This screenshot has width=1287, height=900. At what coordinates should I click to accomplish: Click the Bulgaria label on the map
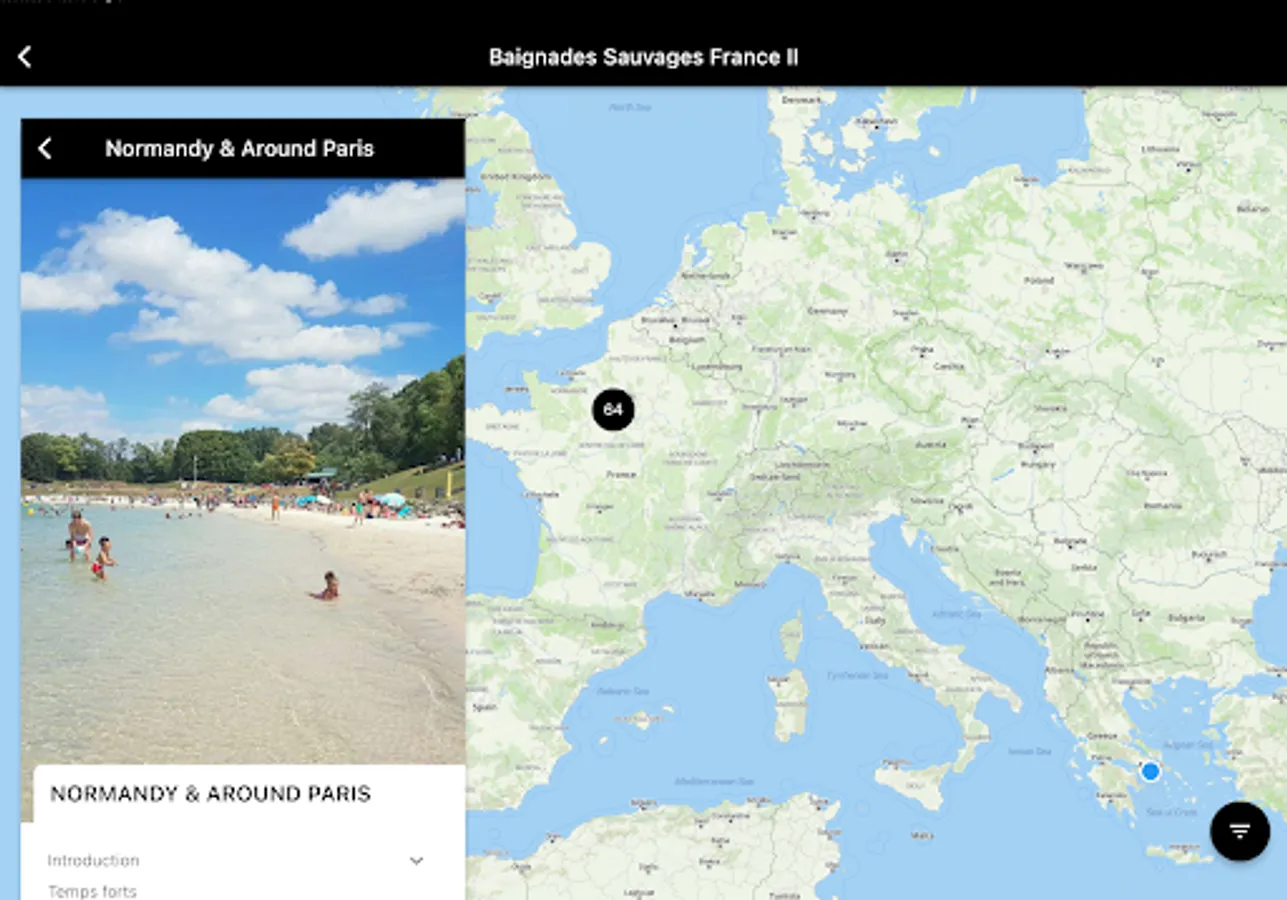(1187, 618)
